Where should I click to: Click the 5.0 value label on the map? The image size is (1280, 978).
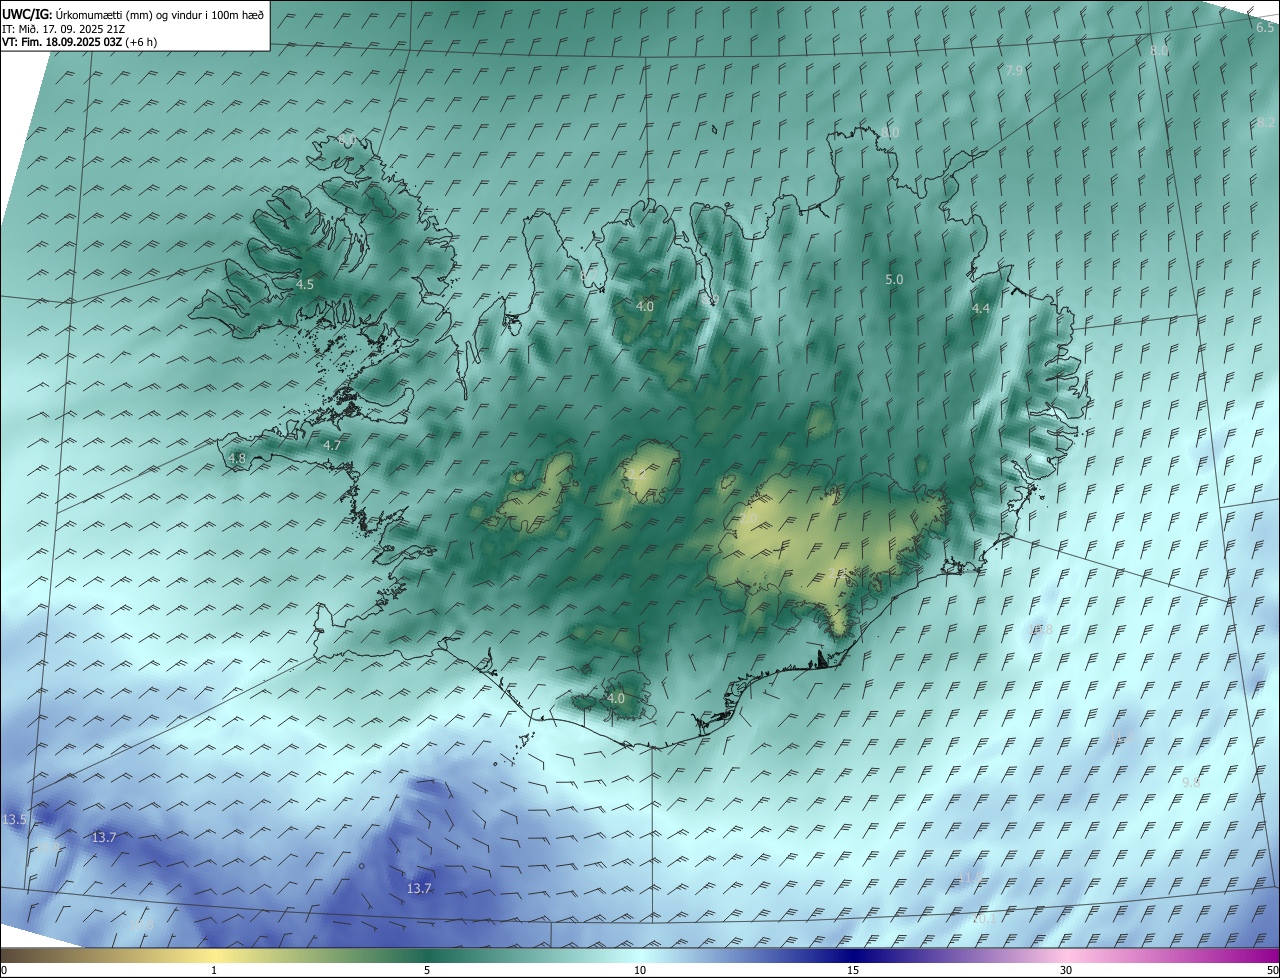(x=894, y=280)
